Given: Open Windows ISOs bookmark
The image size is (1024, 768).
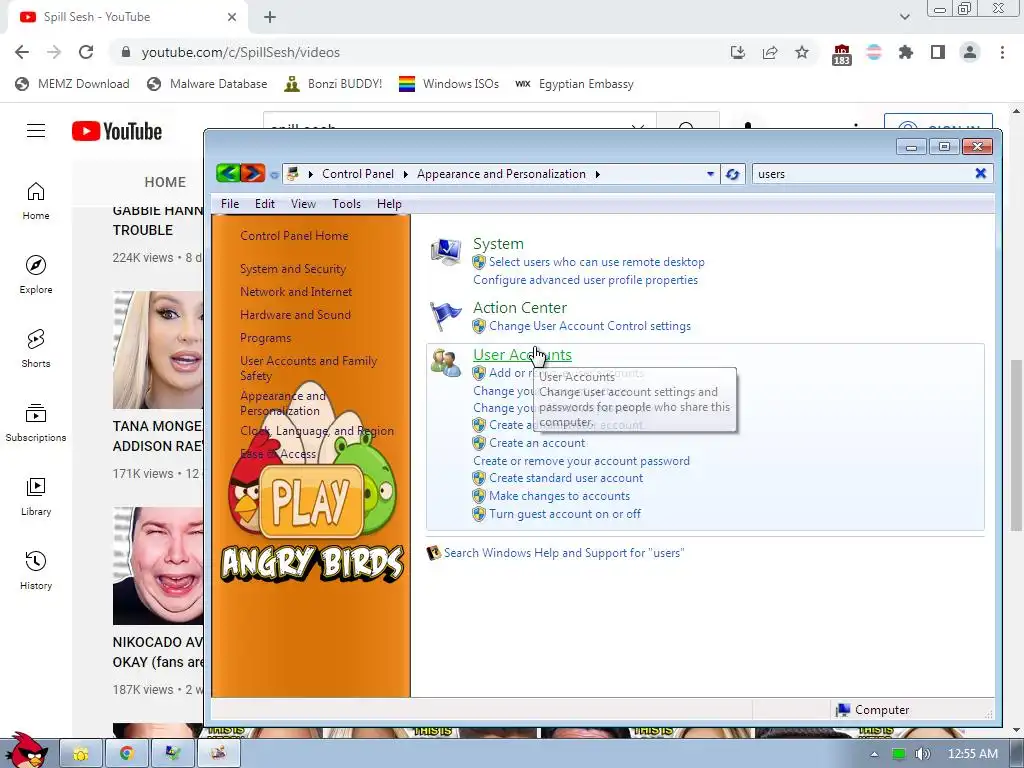Looking at the screenshot, I should [x=449, y=84].
